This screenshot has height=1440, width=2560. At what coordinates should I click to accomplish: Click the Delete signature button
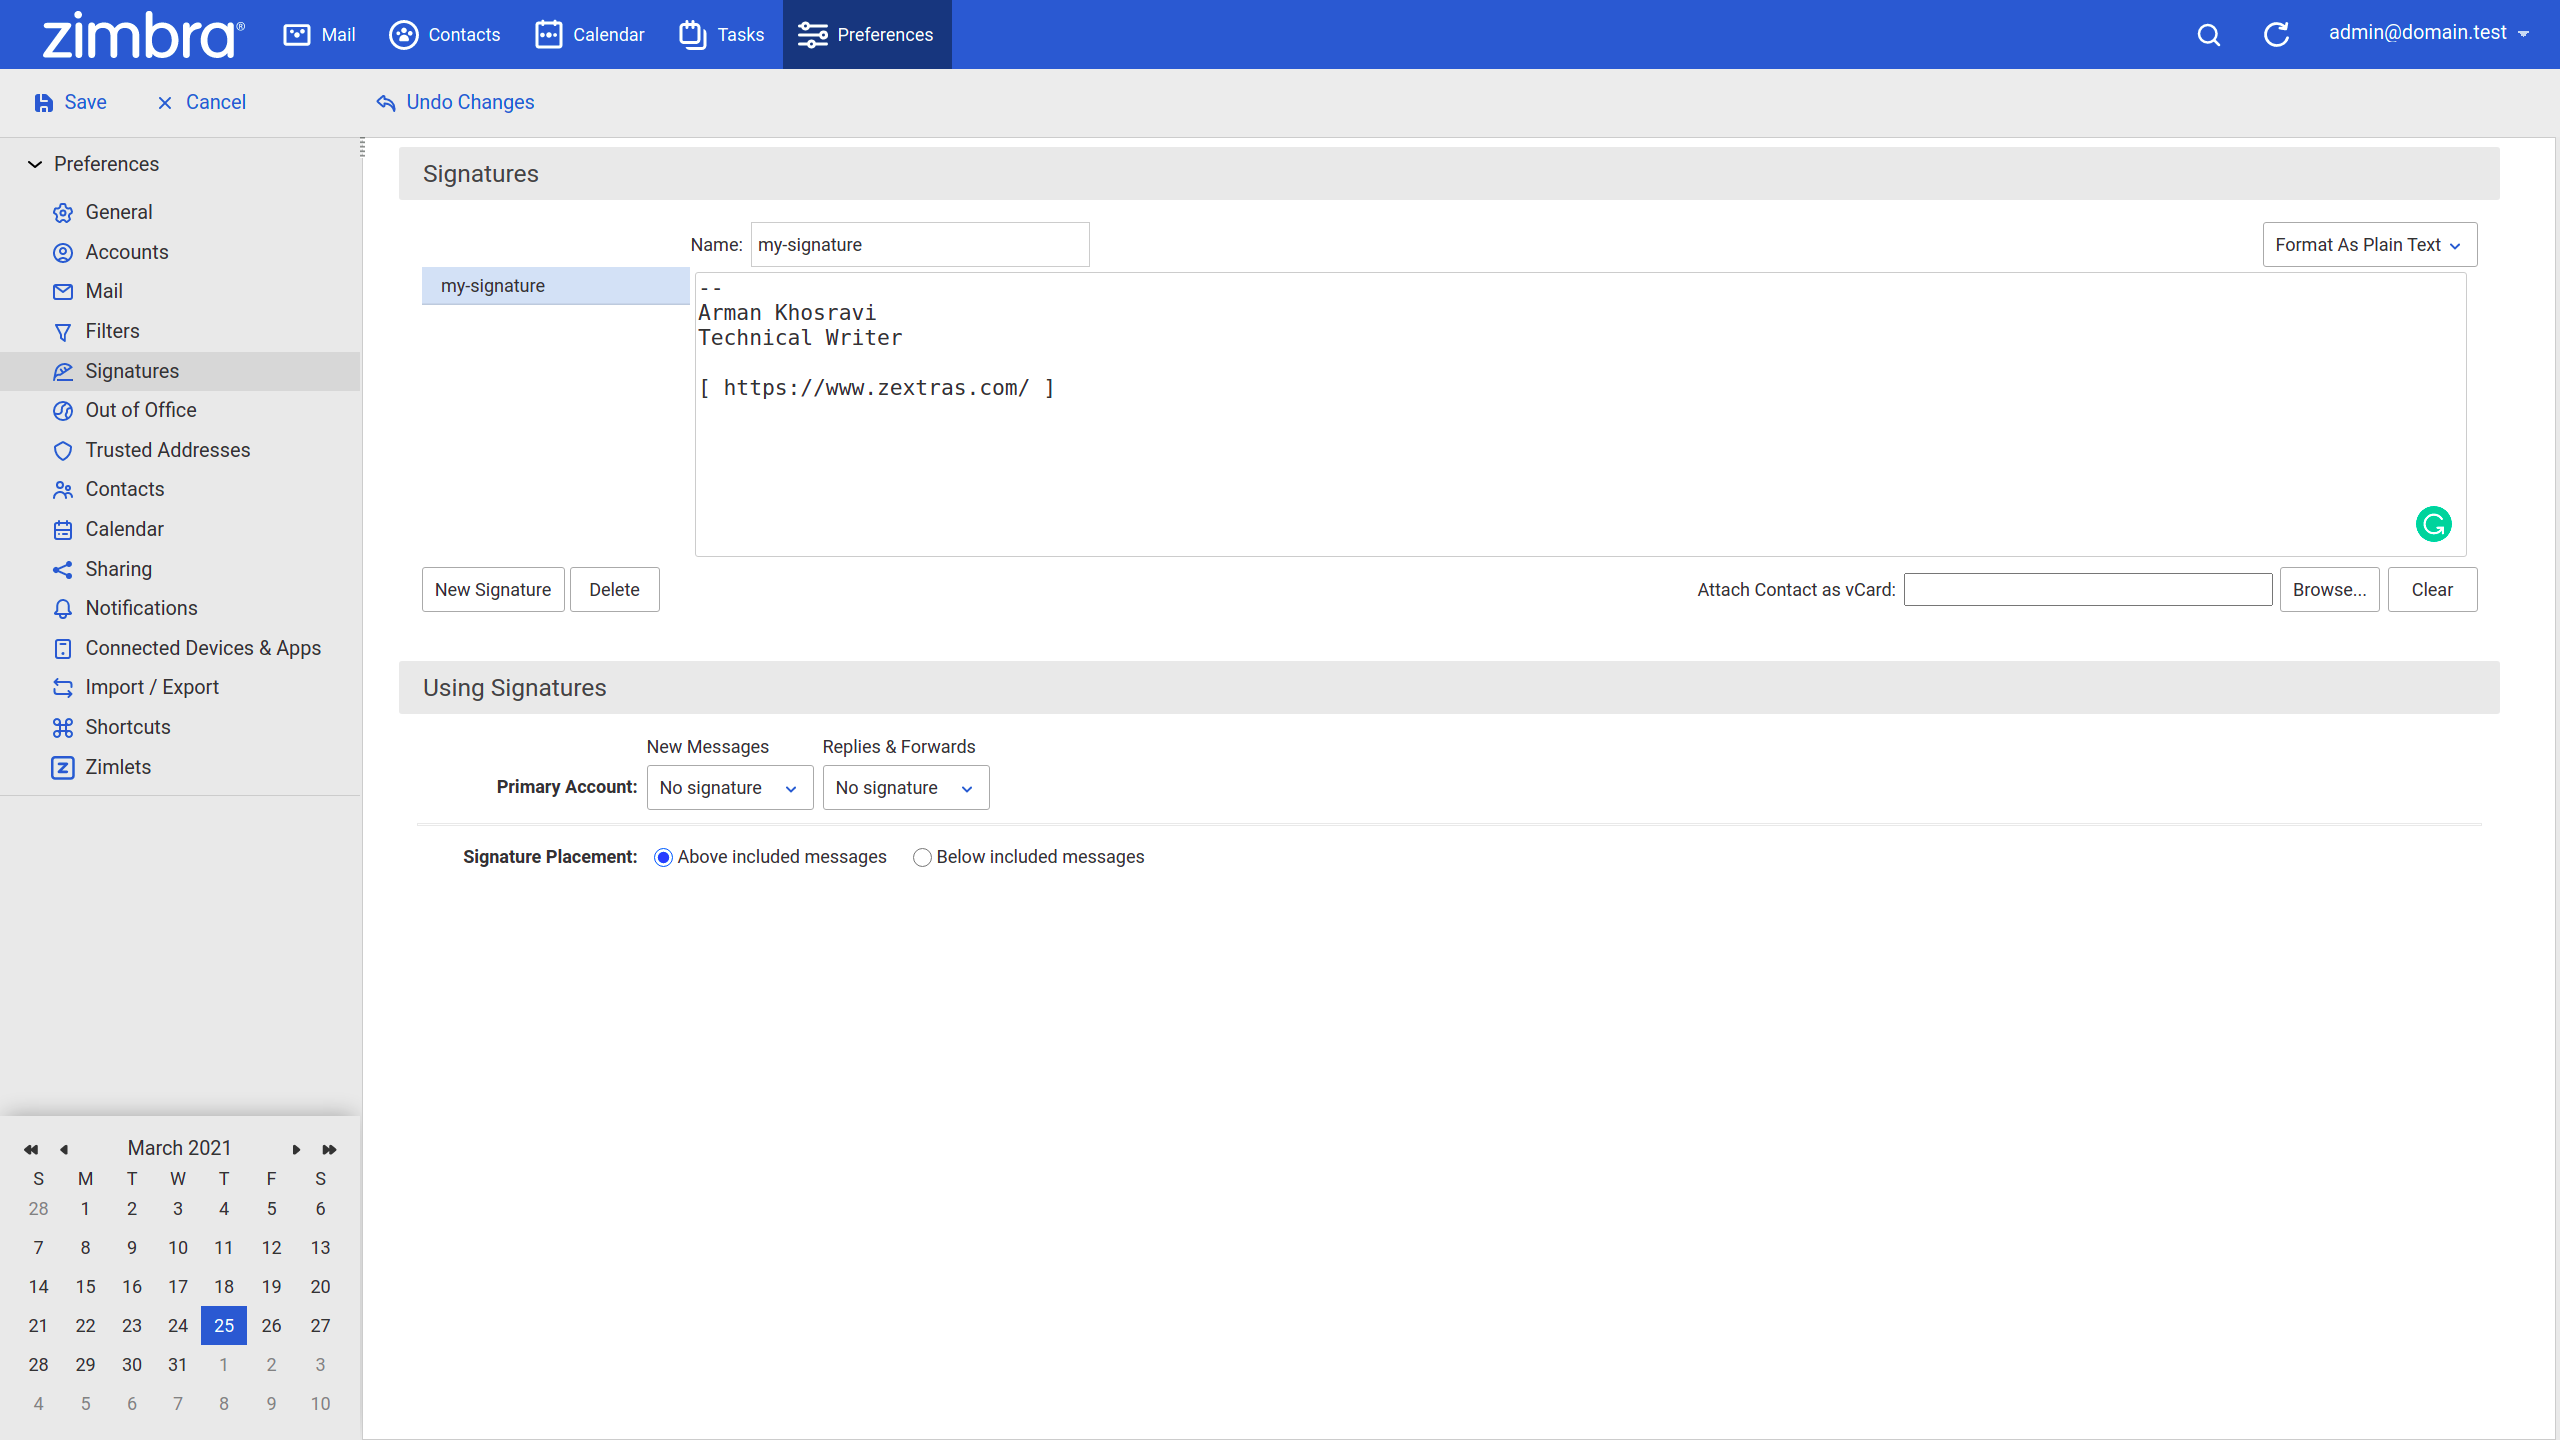pyautogui.click(x=614, y=589)
